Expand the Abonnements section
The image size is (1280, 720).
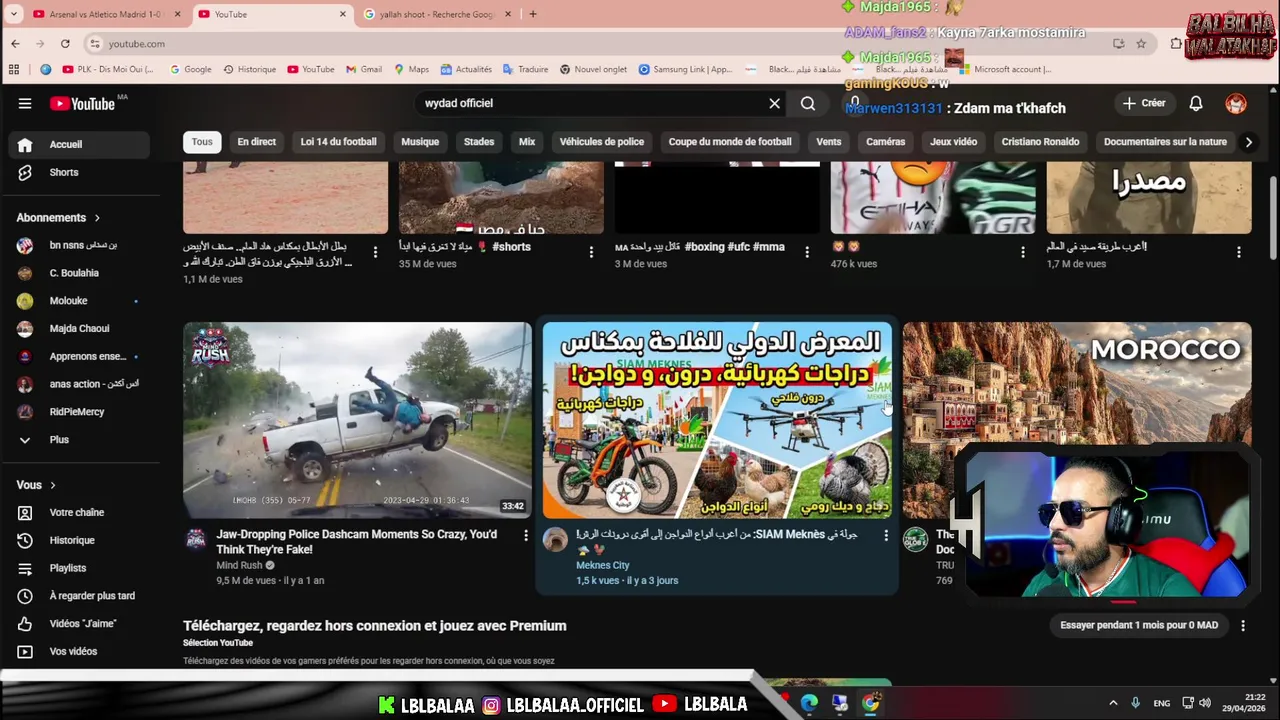pyautogui.click(x=58, y=217)
